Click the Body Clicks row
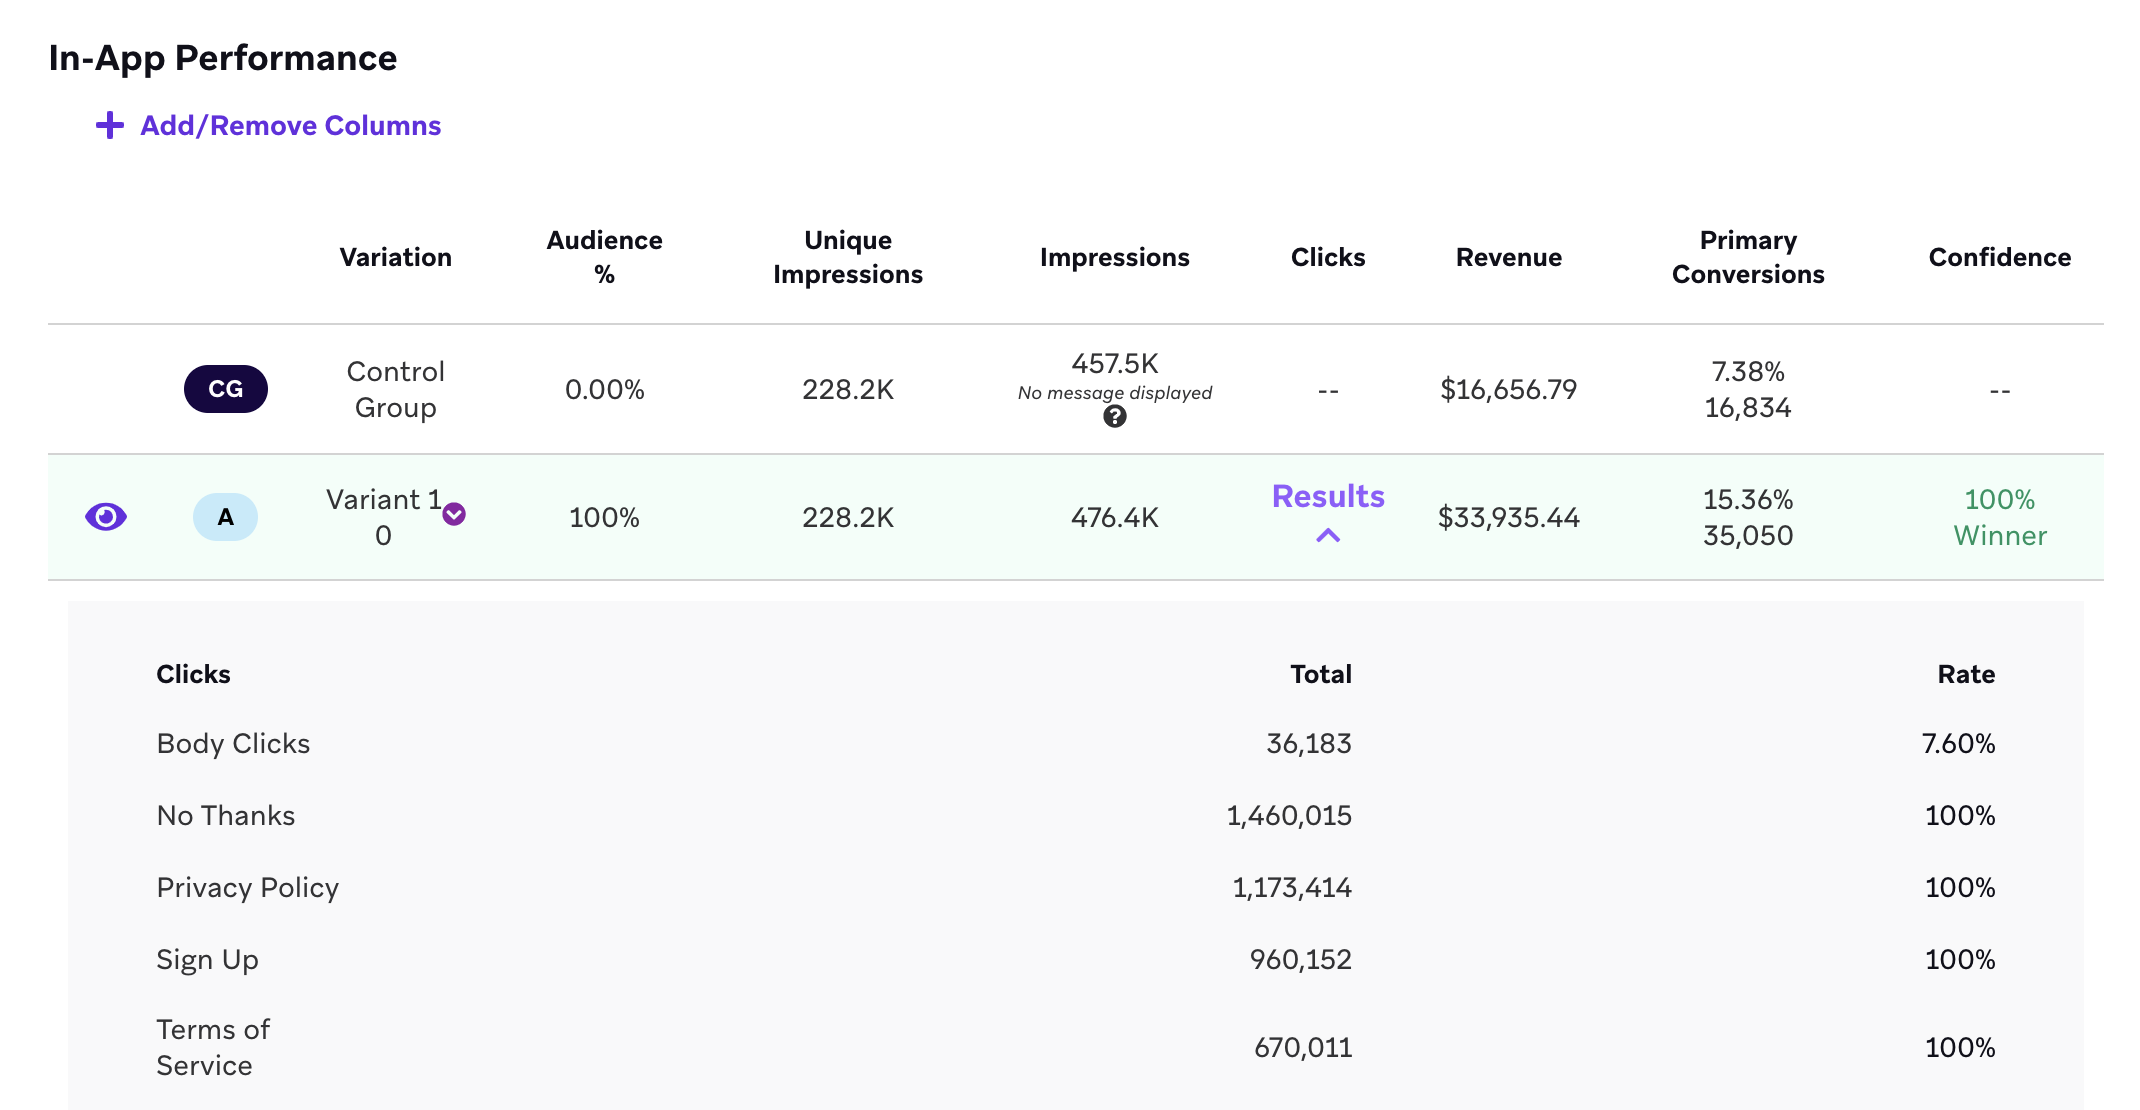The height and width of the screenshot is (1110, 2140). point(232,743)
